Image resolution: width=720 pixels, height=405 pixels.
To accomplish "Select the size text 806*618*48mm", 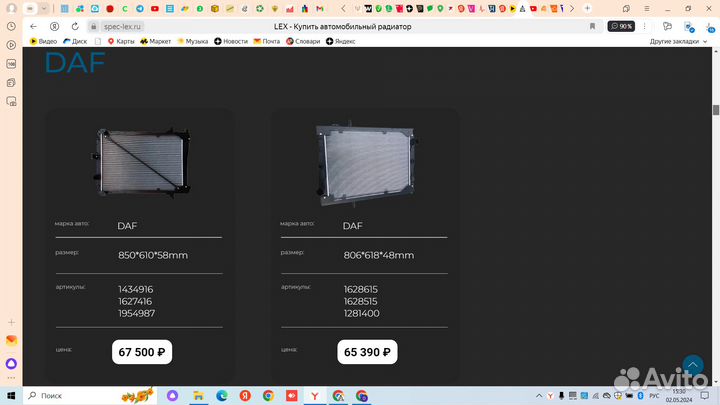I will [x=378, y=255].
